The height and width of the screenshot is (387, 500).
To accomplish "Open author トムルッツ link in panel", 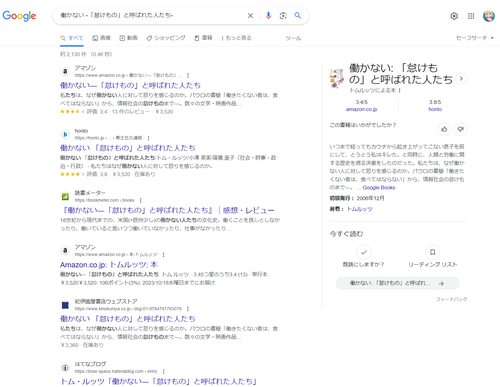I will (360, 209).
